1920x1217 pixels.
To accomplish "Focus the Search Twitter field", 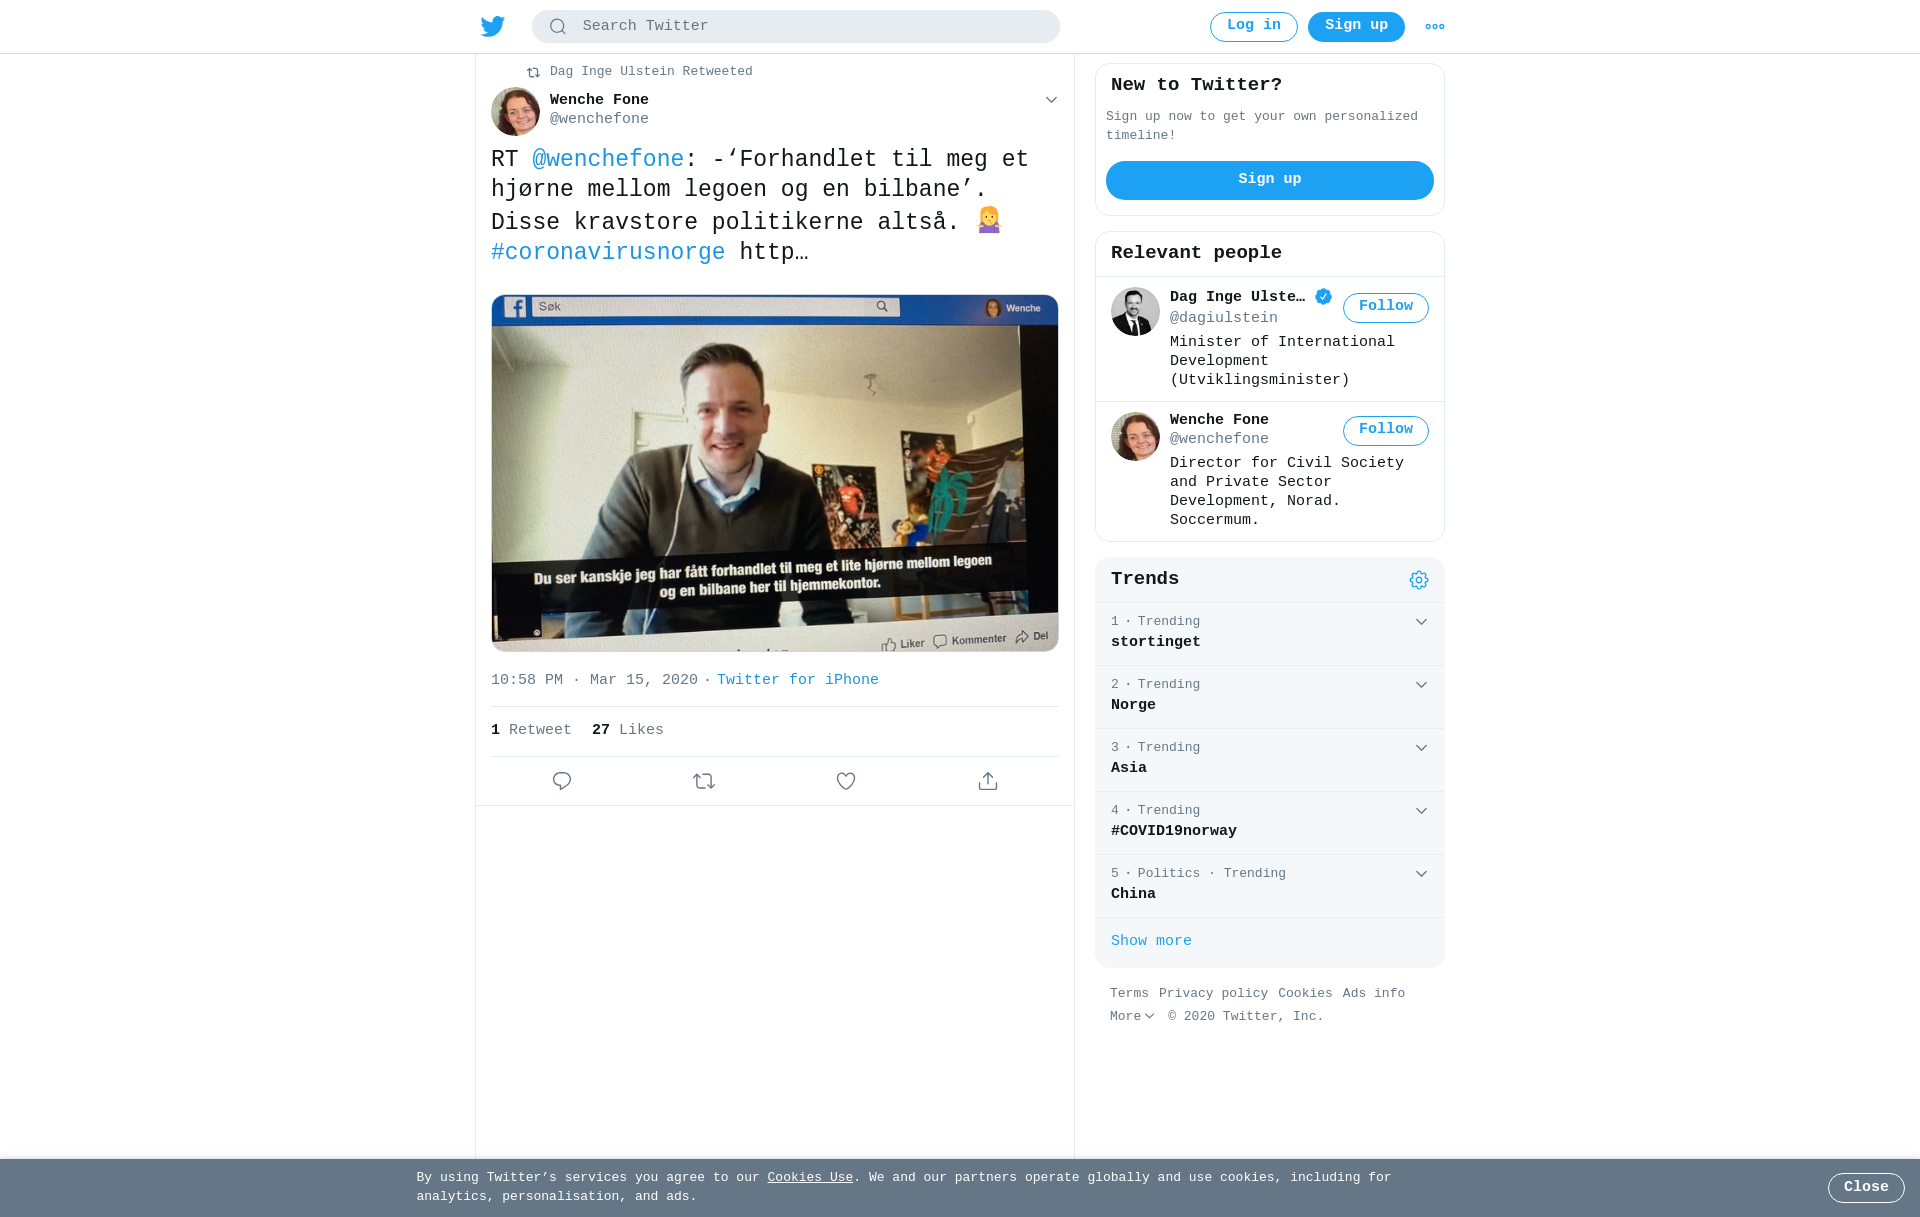I will 796,26.
